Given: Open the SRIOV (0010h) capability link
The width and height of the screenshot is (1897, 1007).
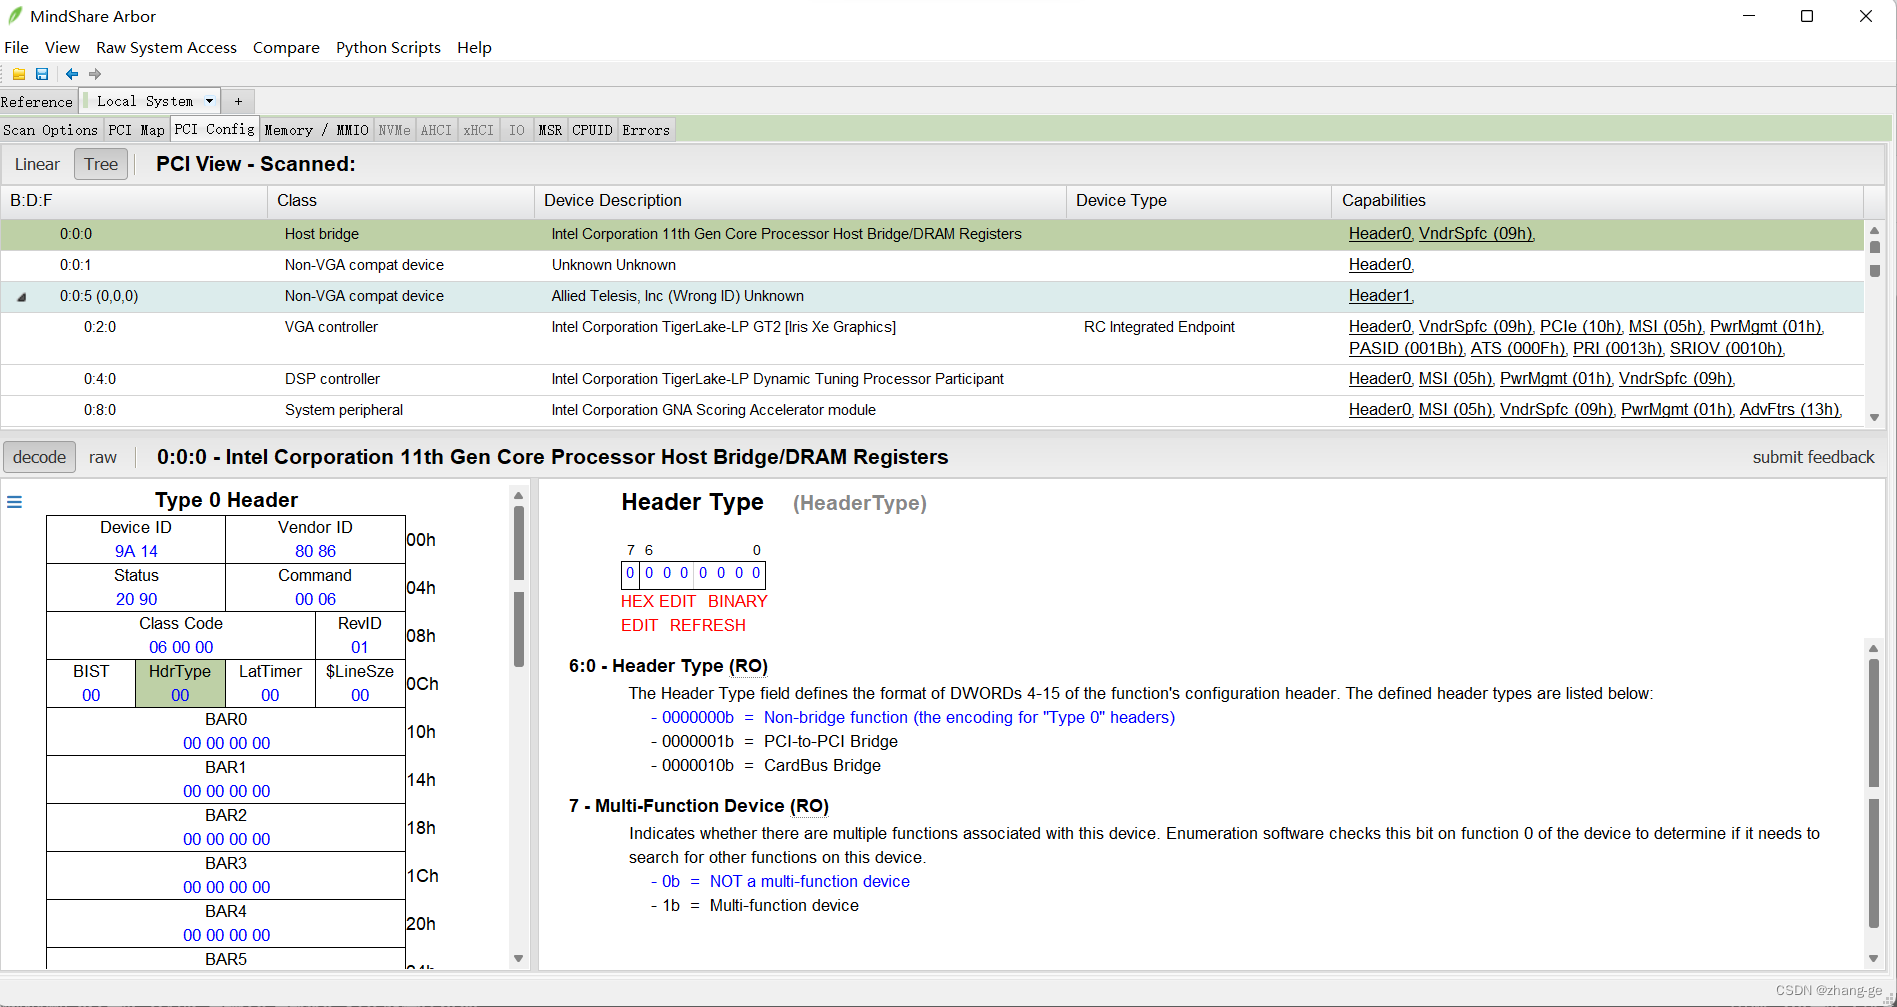Looking at the screenshot, I should click(x=1726, y=349).
